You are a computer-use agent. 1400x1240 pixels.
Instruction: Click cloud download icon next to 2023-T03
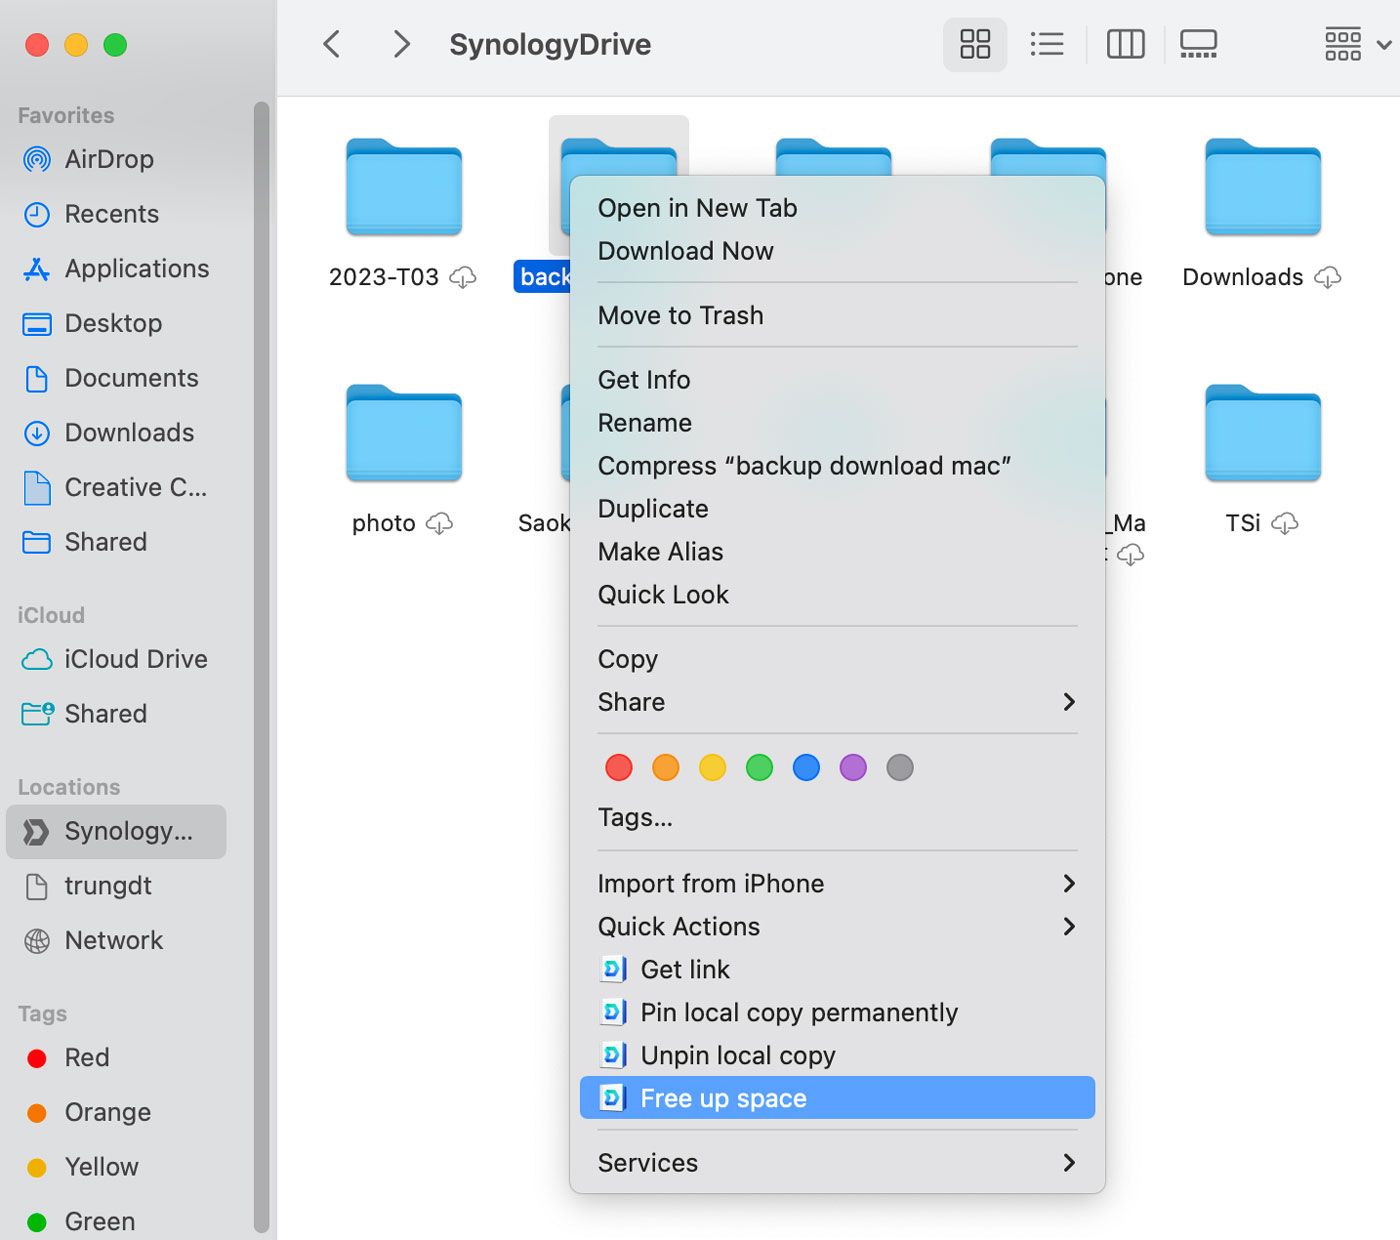pos(462,277)
